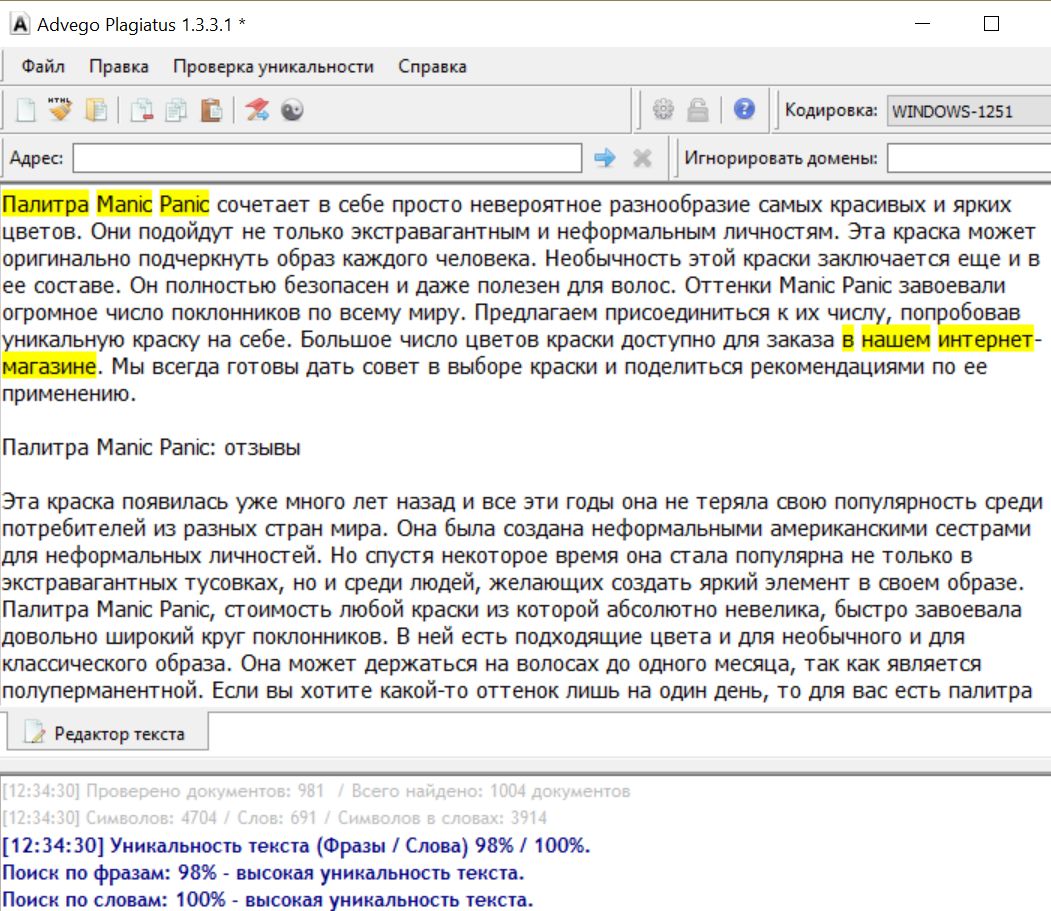Image resolution: width=1051 pixels, height=911 pixels.
Task: Click the highlighted word магазине
Action: click(50, 367)
